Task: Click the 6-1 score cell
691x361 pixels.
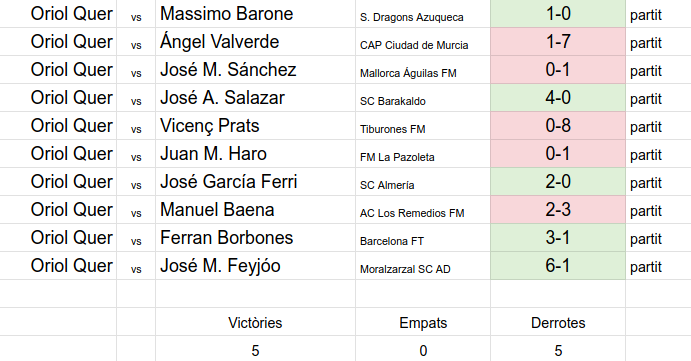Action: click(x=558, y=265)
